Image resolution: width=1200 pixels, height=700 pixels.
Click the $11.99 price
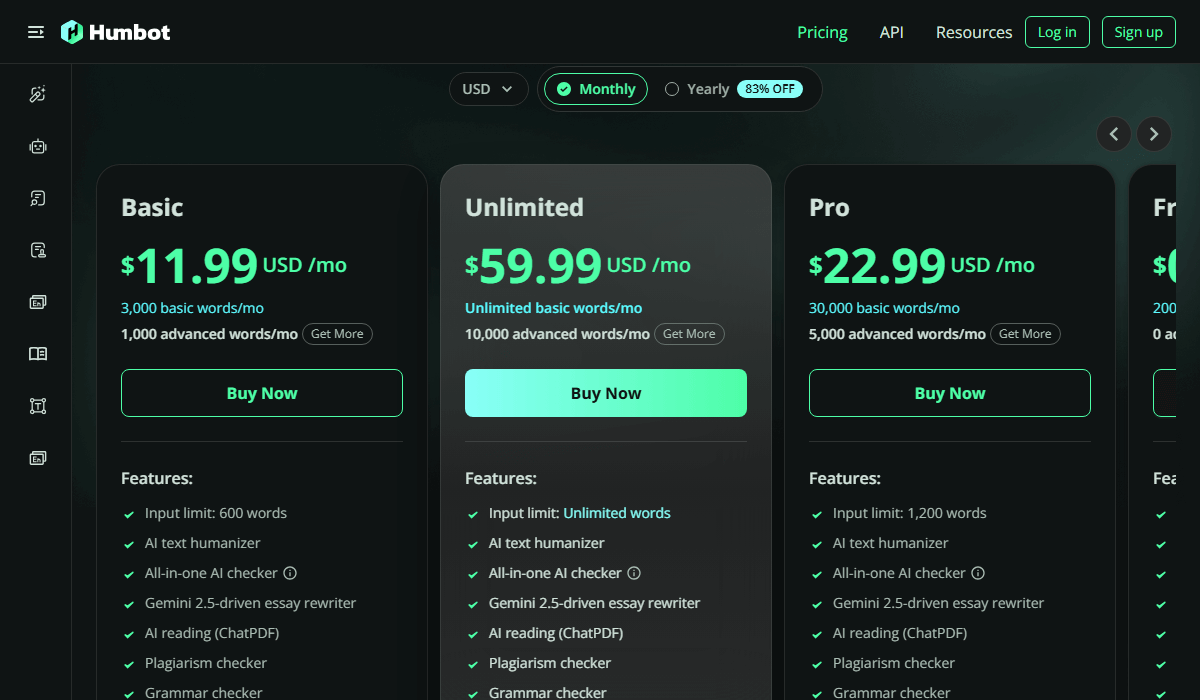[190, 266]
